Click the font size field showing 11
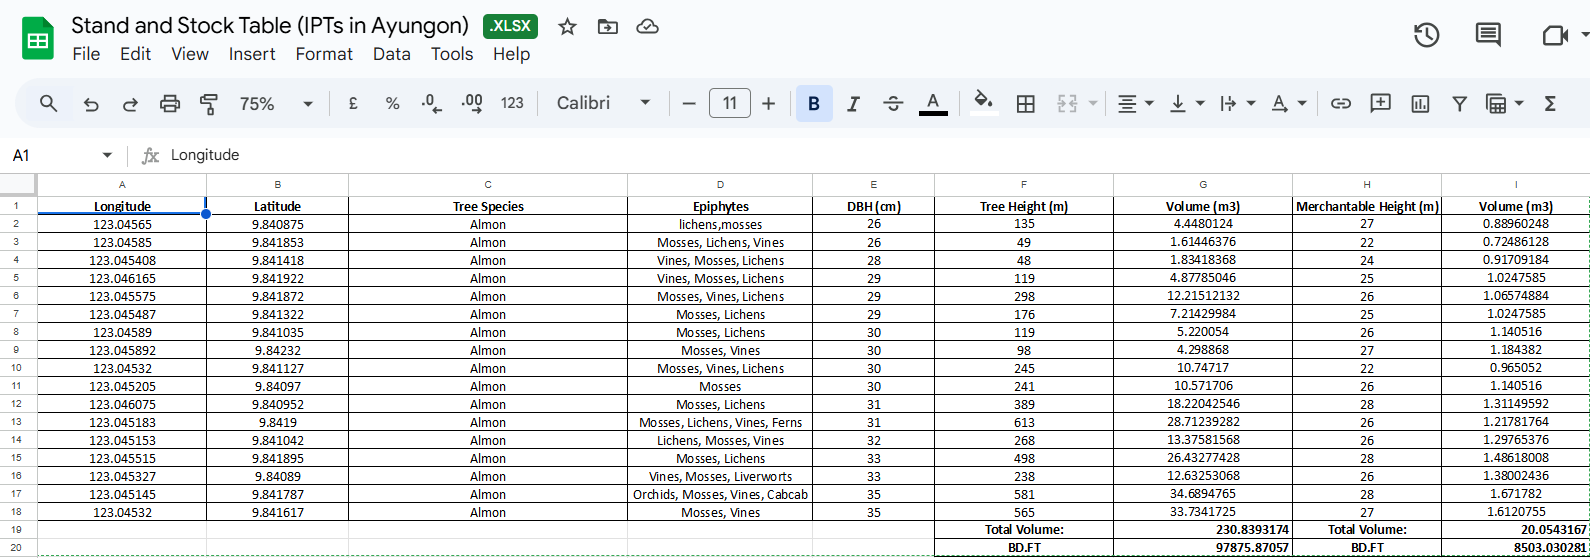 (730, 103)
